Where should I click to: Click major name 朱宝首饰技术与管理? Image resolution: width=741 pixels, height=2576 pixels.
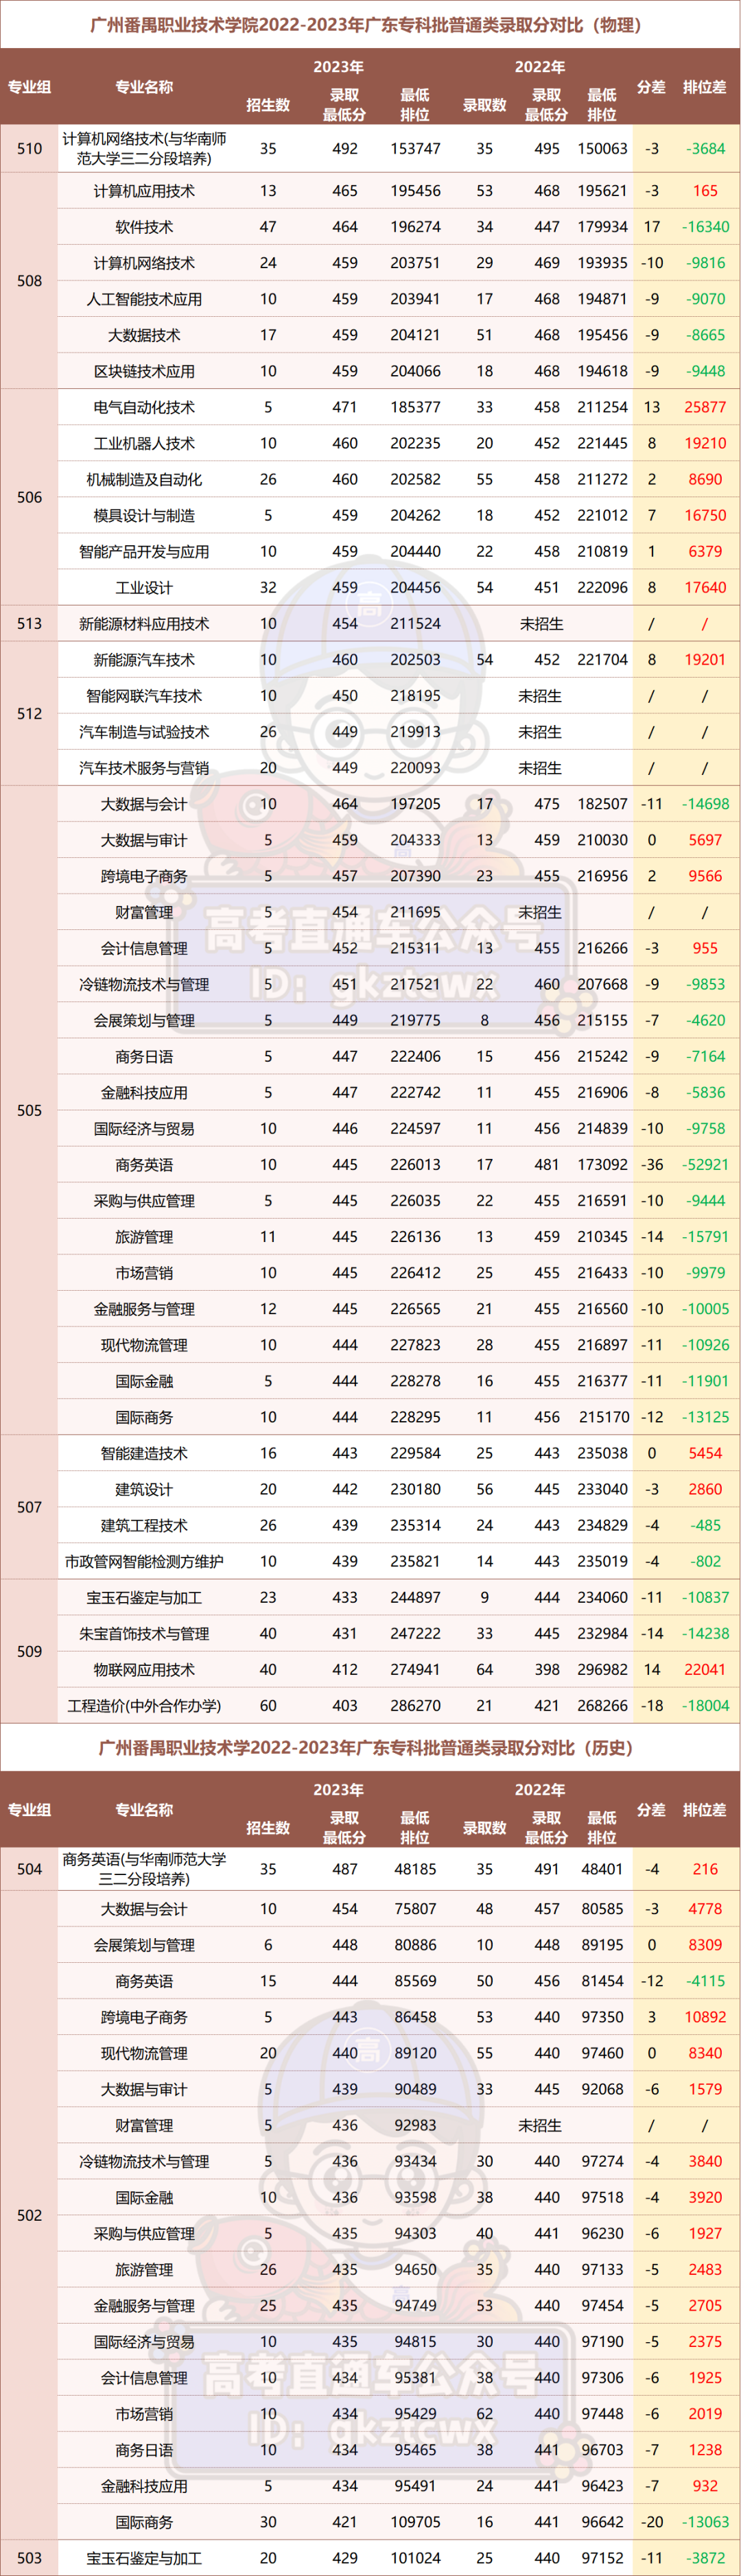pos(144,1633)
